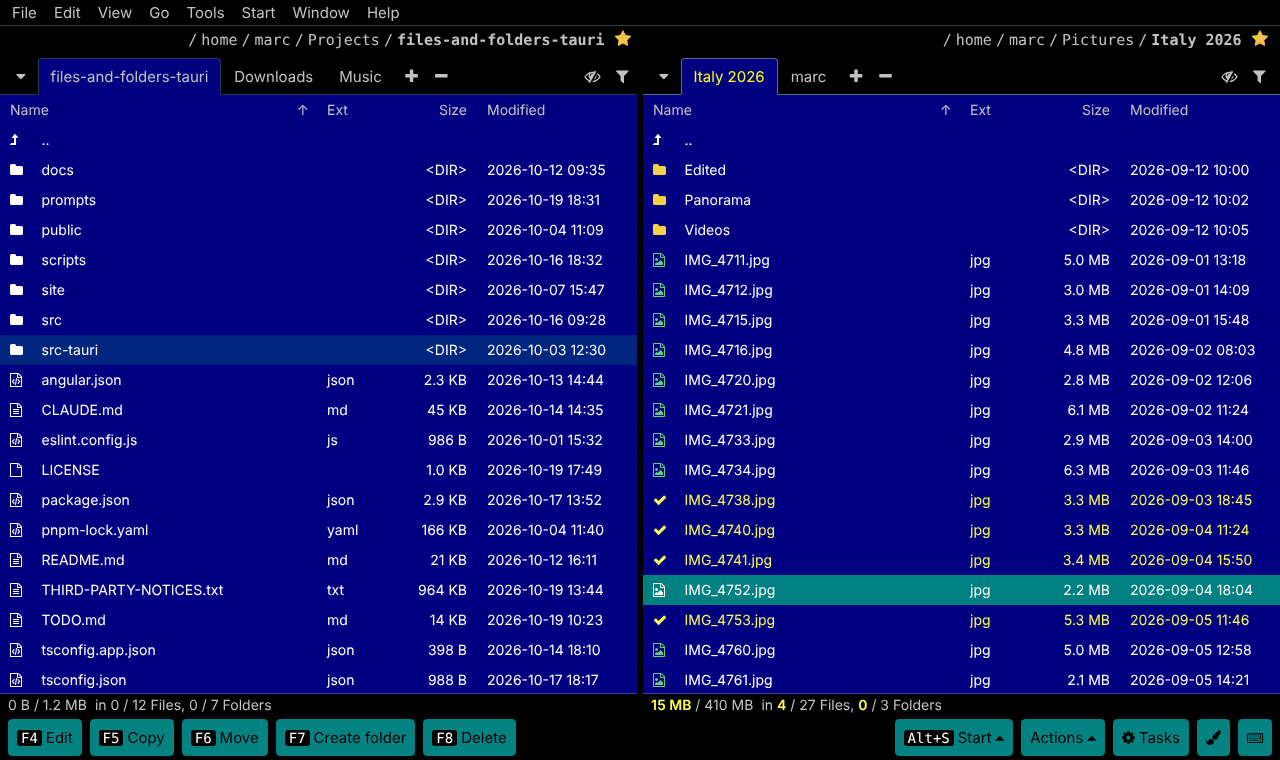Click the F7 Create folder button
This screenshot has height=760, width=1280.
(345, 738)
